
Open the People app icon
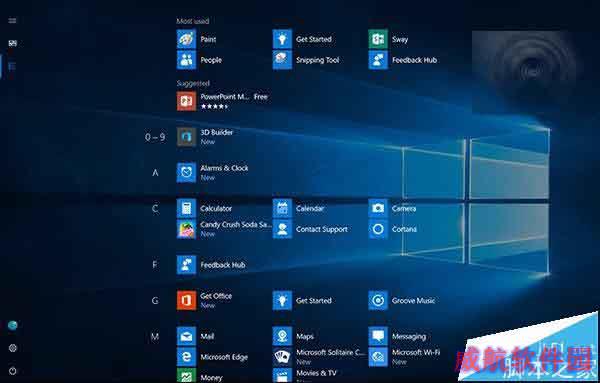(x=186, y=60)
